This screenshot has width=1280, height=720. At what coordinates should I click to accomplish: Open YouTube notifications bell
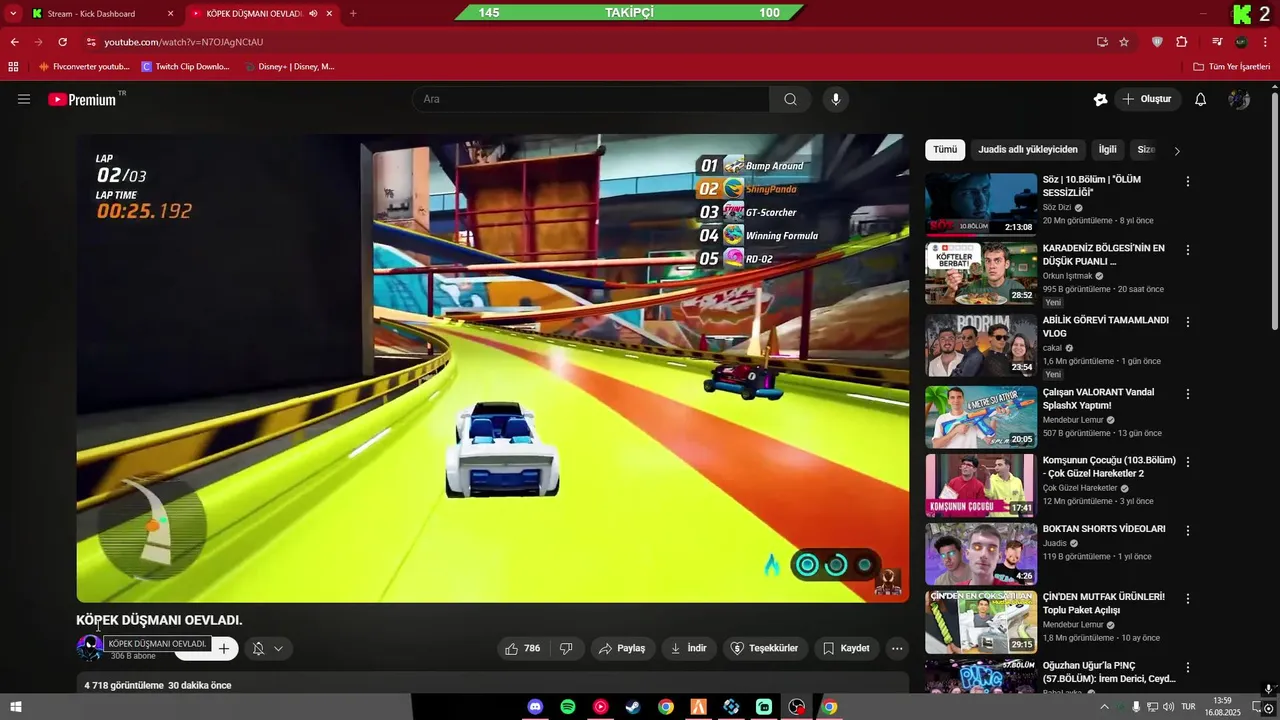click(1201, 99)
